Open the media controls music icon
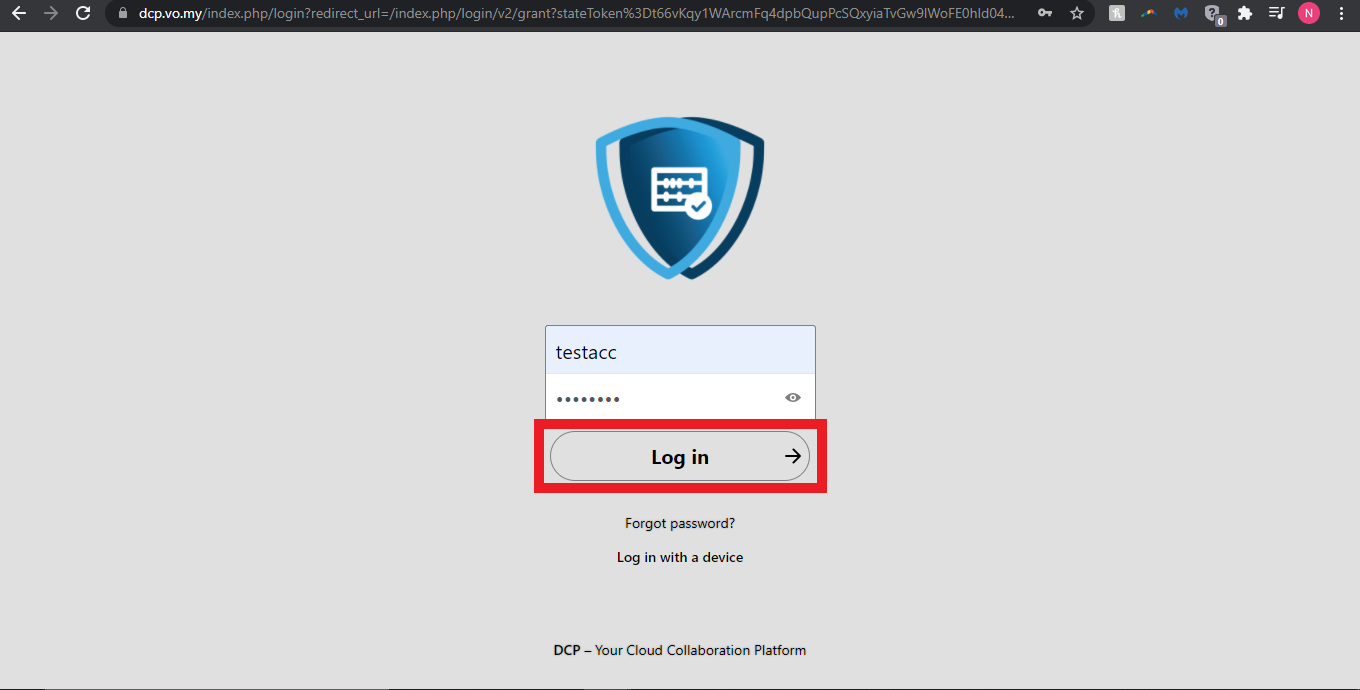The height and width of the screenshot is (690, 1360). coord(1276,14)
